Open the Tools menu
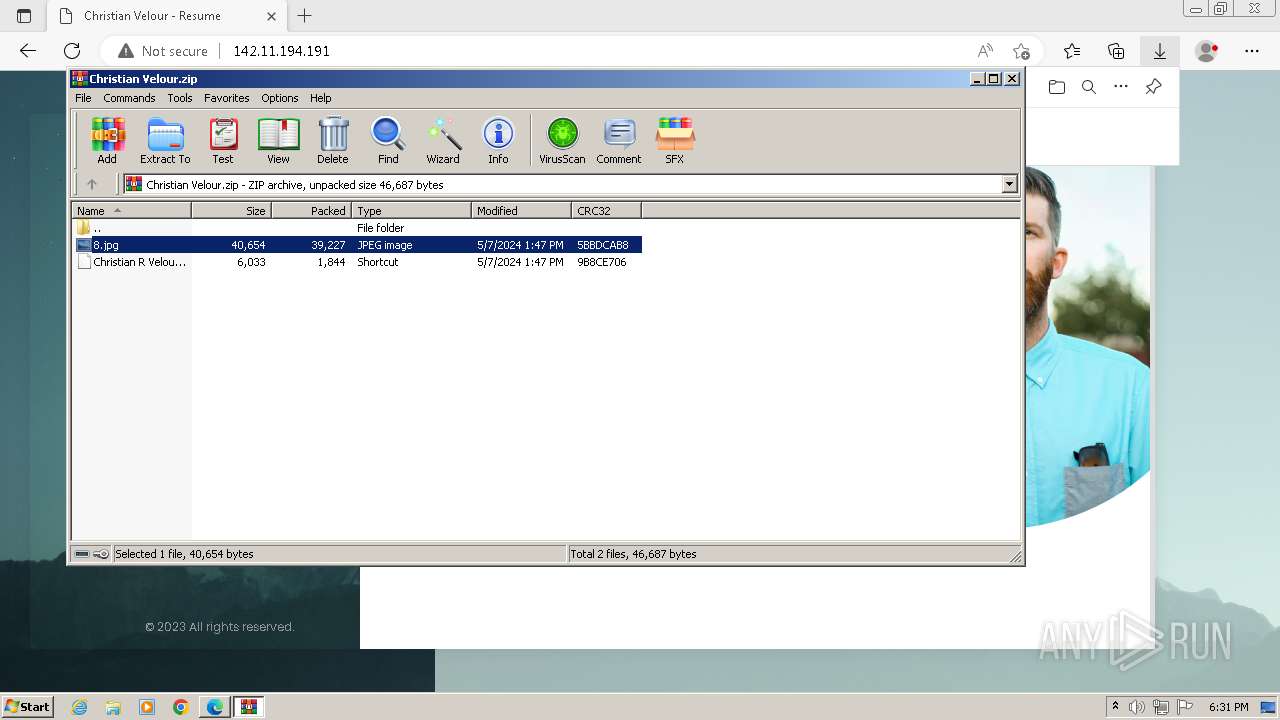This screenshot has height=720, width=1280. [180, 98]
